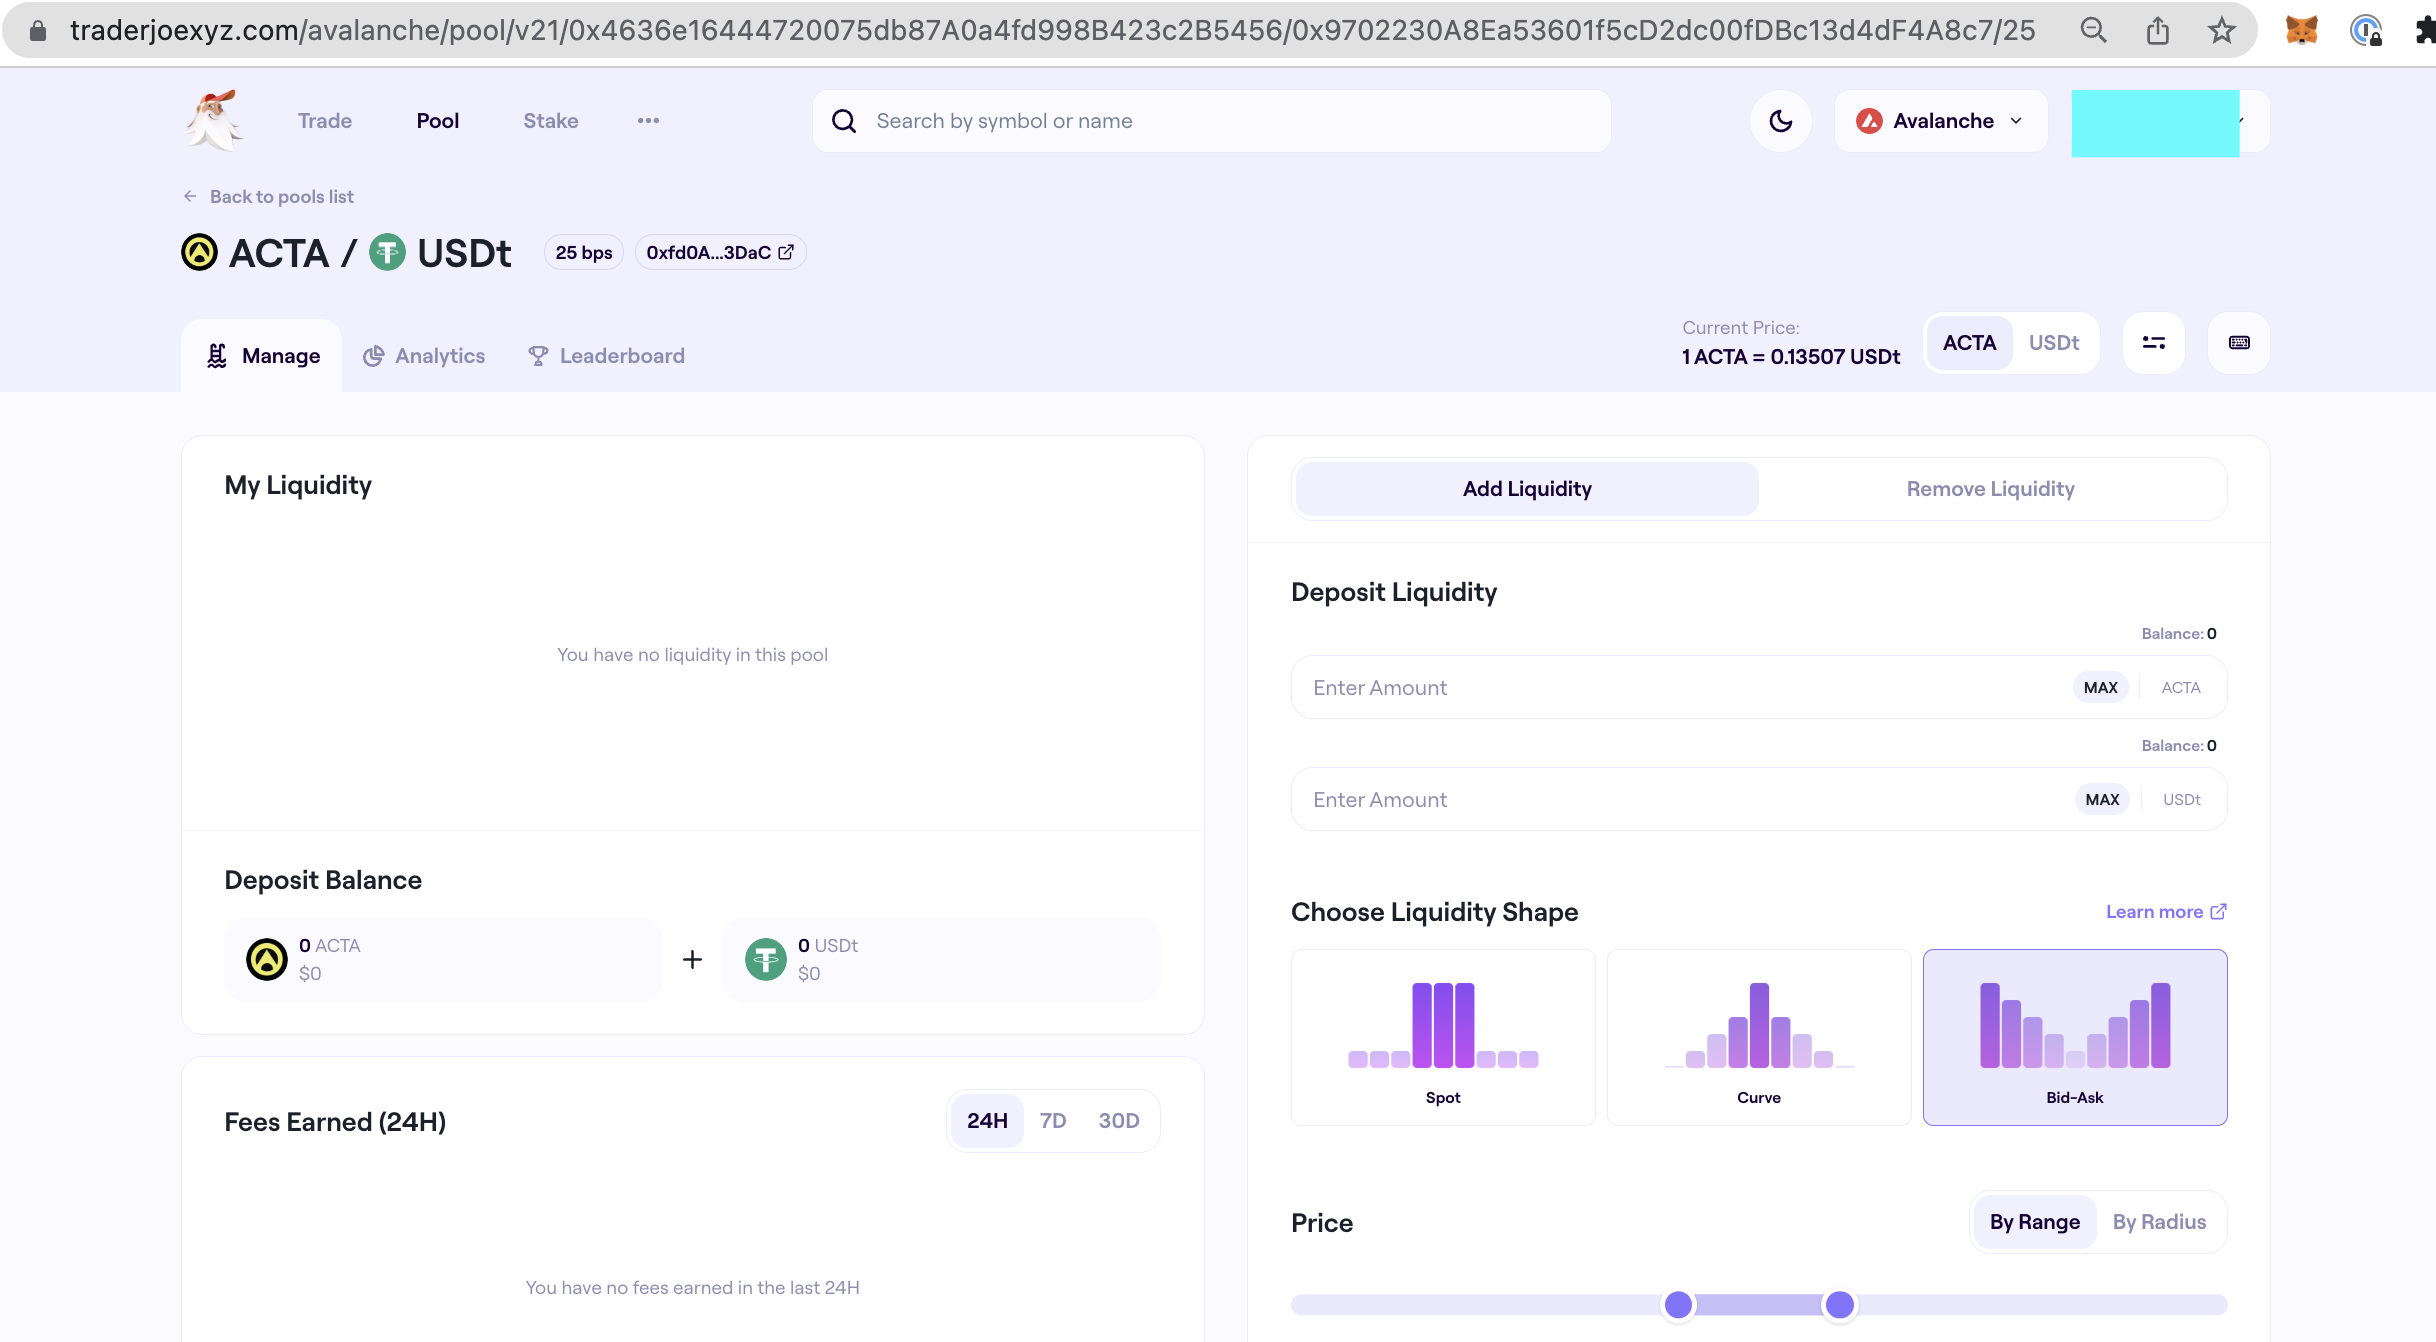Screen dimensions: 2436x1342
Task: Open the Remove Liquidity tab
Action: click(1990, 489)
